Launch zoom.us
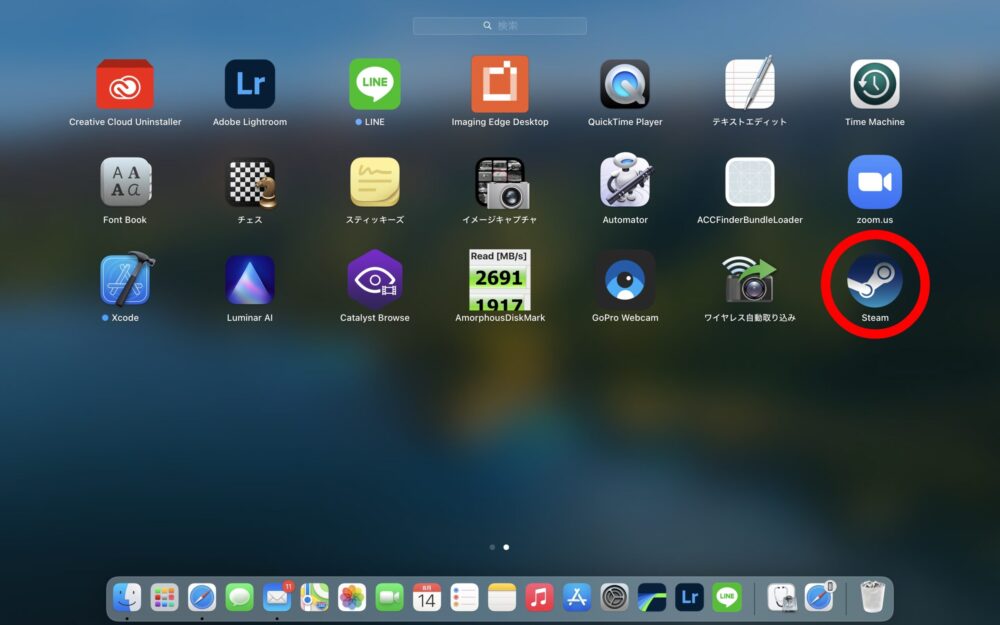1000x625 pixels. pos(874,182)
